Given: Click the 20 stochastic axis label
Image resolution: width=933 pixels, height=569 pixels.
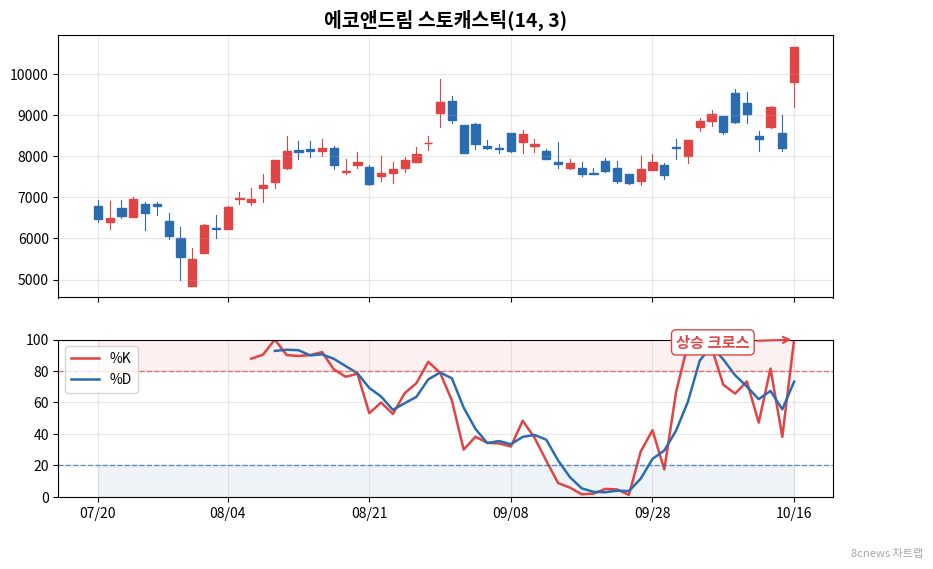Looking at the screenshot, I should click(41, 466).
